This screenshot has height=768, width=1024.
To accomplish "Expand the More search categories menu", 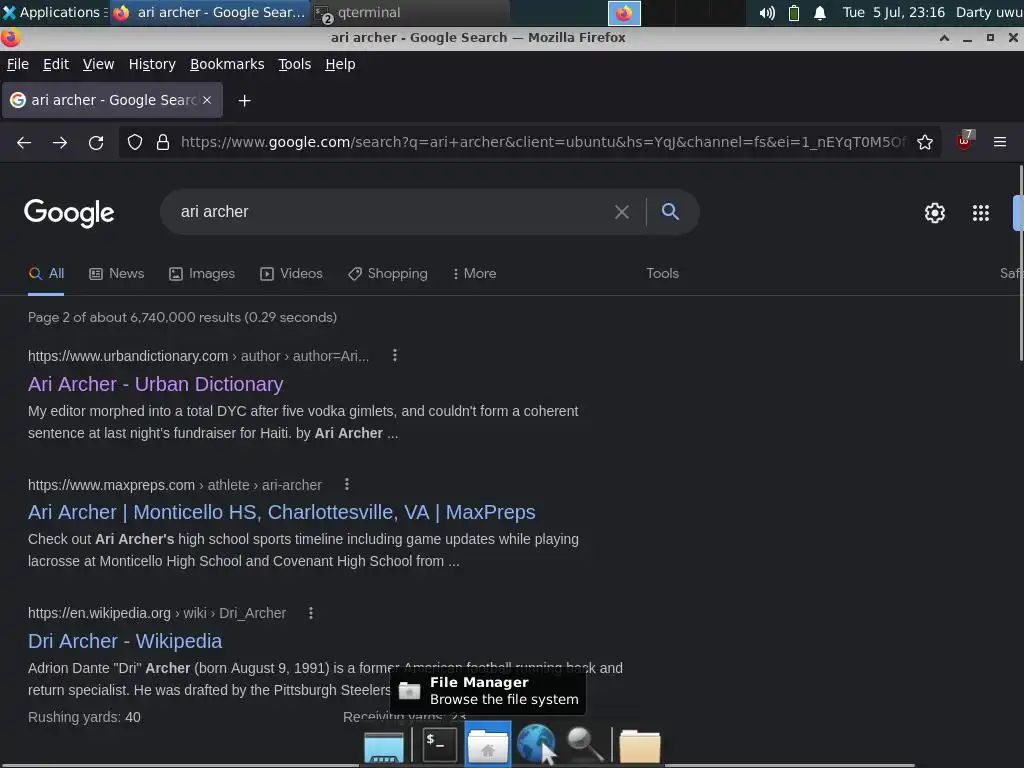I will [x=475, y=274].
